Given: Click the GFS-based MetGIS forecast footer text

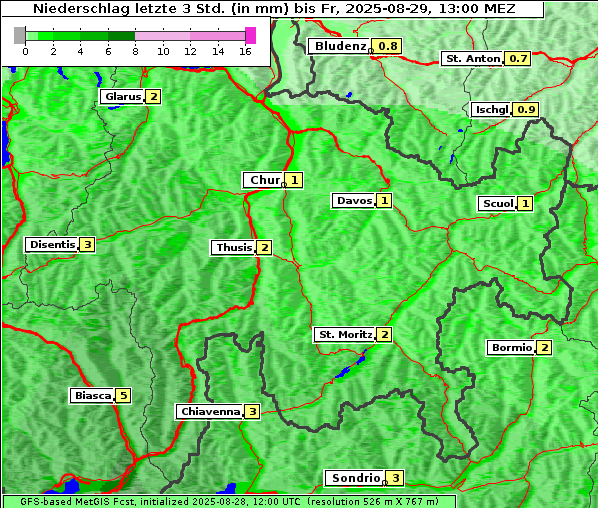Looking at the screenshot, I should coord(229,502).
